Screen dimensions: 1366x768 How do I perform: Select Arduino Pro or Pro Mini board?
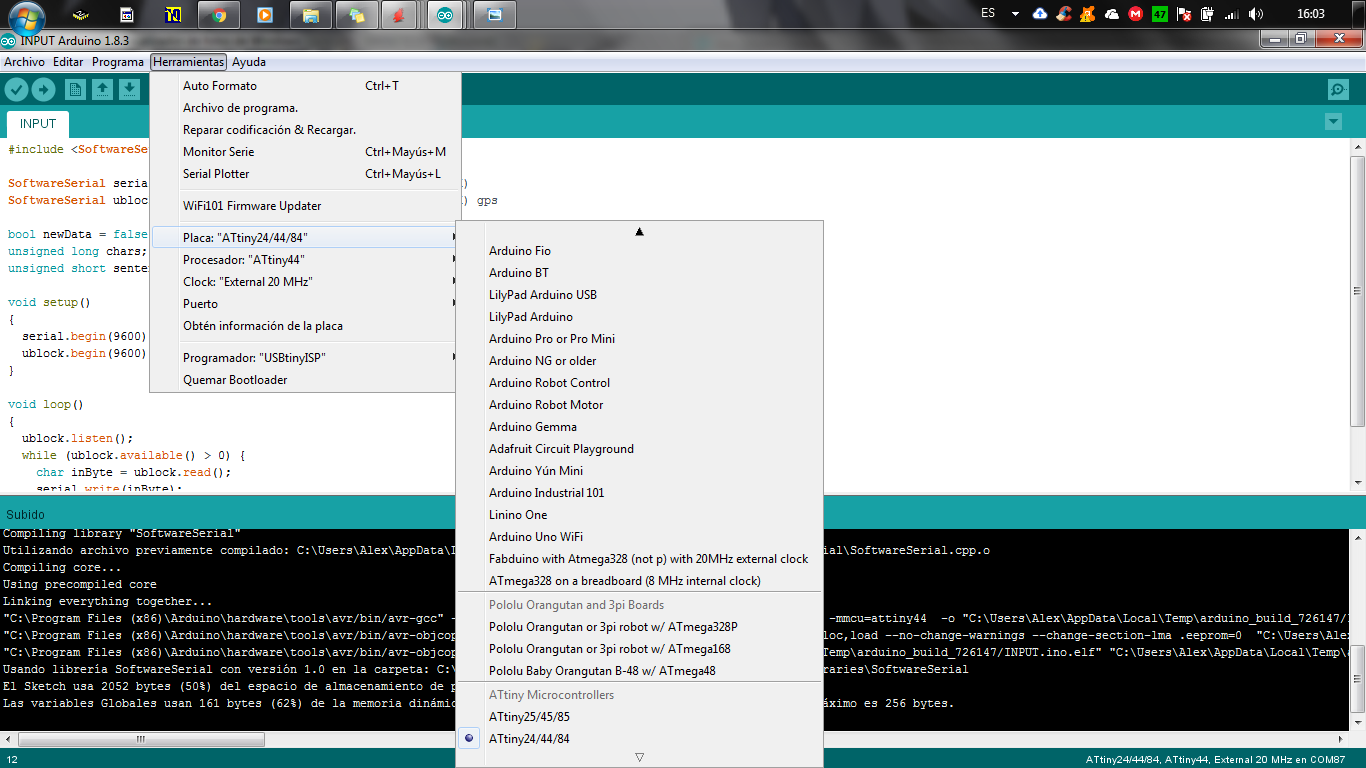click(639, 339)
